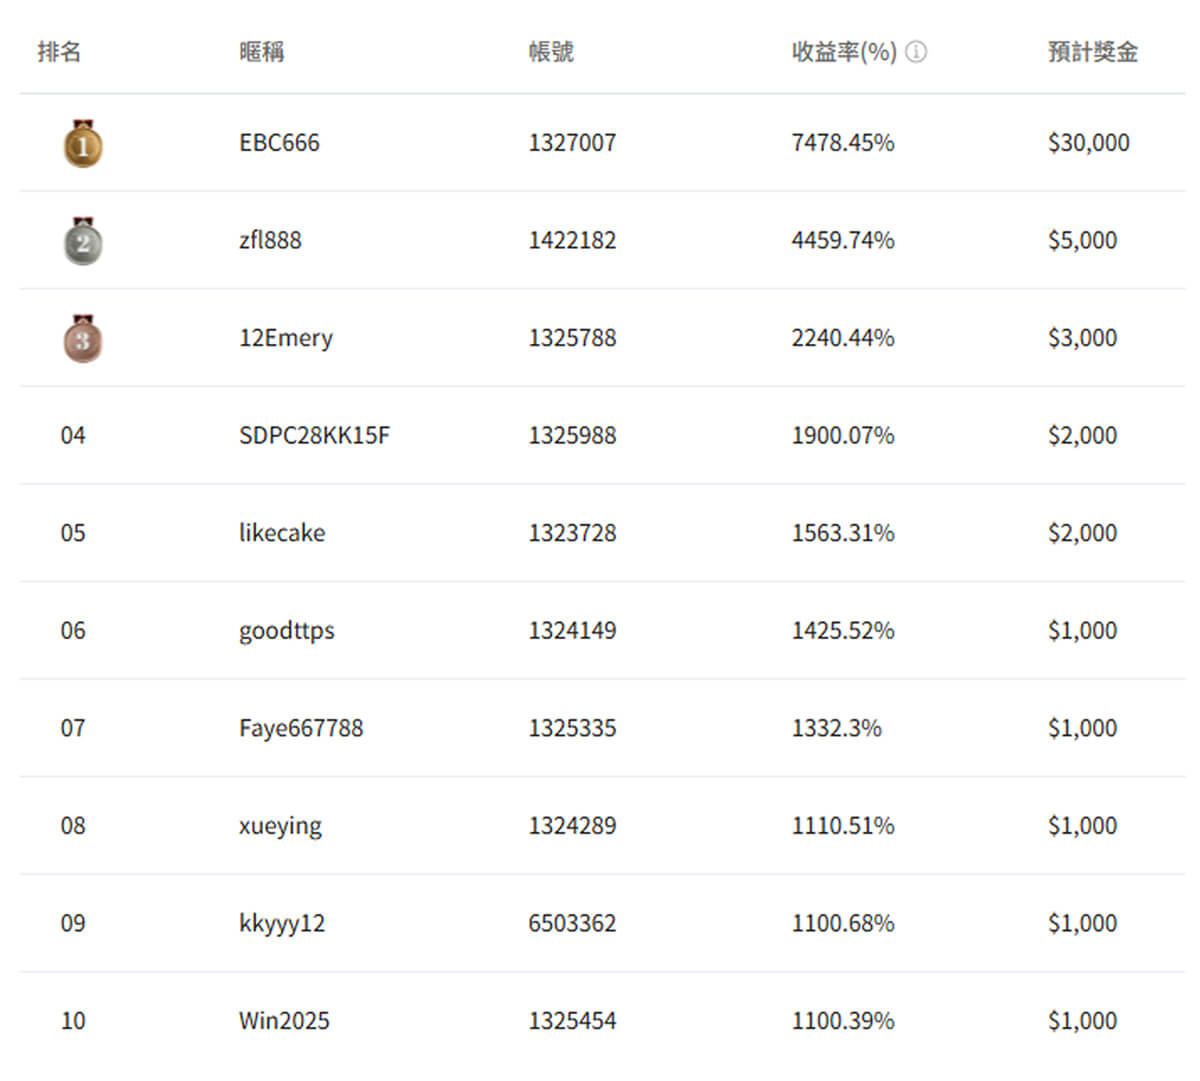This screenshot has height=1081, width=1200.
Task: Open nickname EBC666 in first row
Action: click(279, 143)
